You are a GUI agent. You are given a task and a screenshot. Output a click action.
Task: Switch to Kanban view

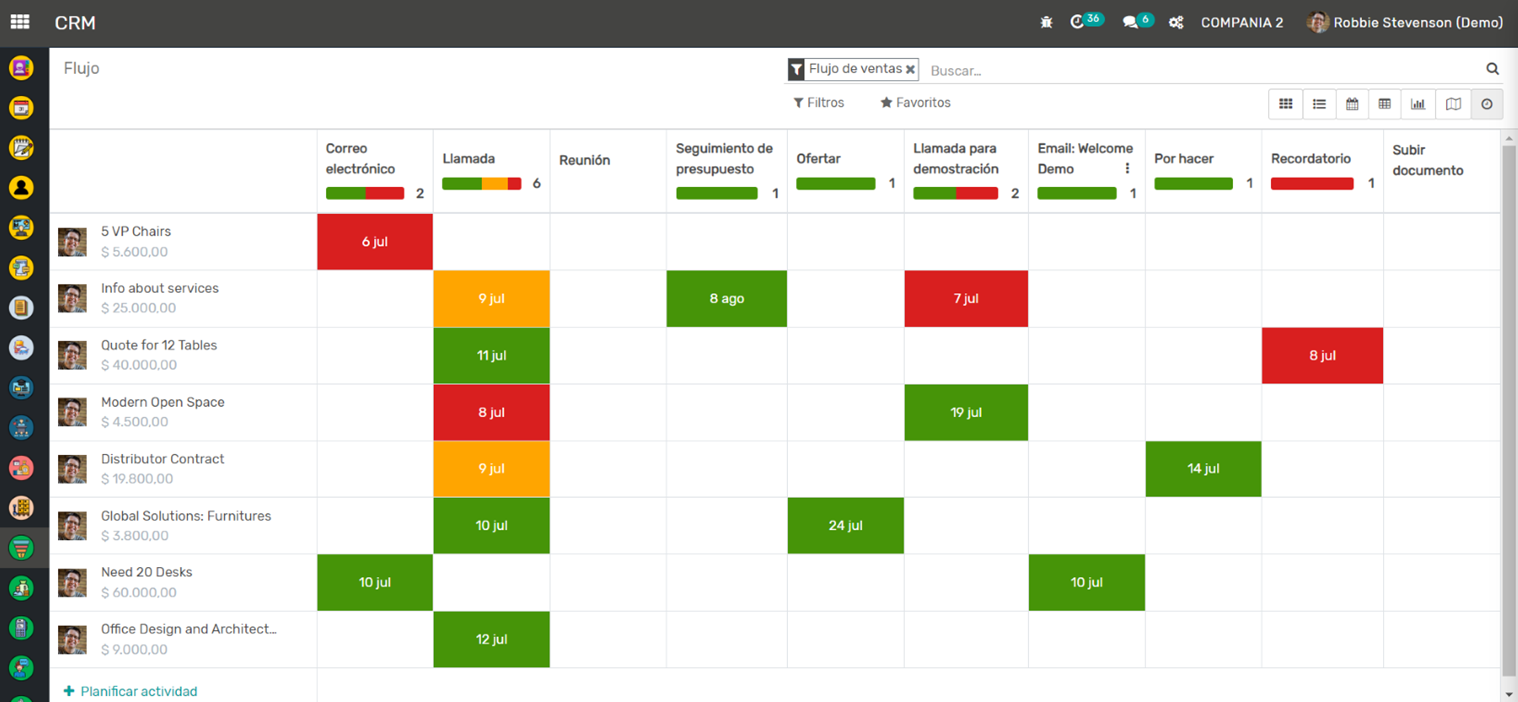pos(1286,104)
